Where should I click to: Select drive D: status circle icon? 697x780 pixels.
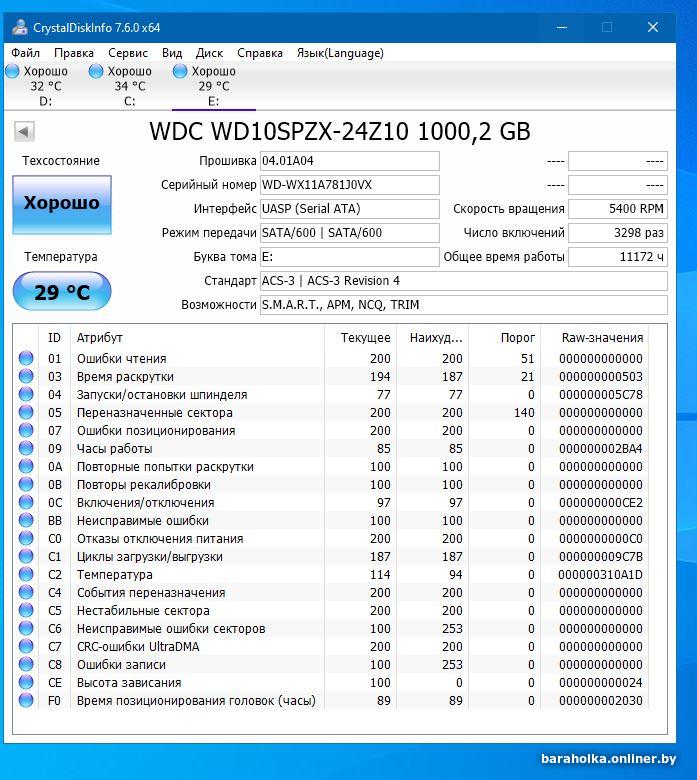click(x=13, y=71)
